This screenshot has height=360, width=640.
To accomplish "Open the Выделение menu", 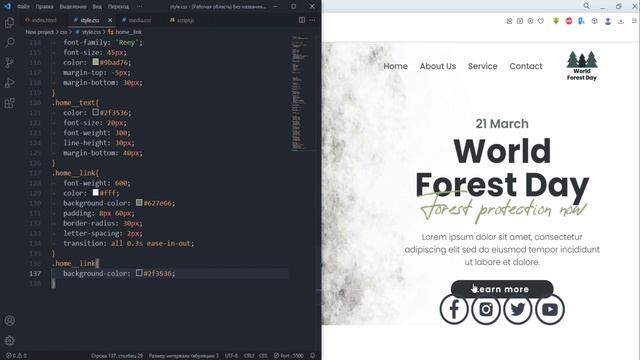I will click(73, 7).
